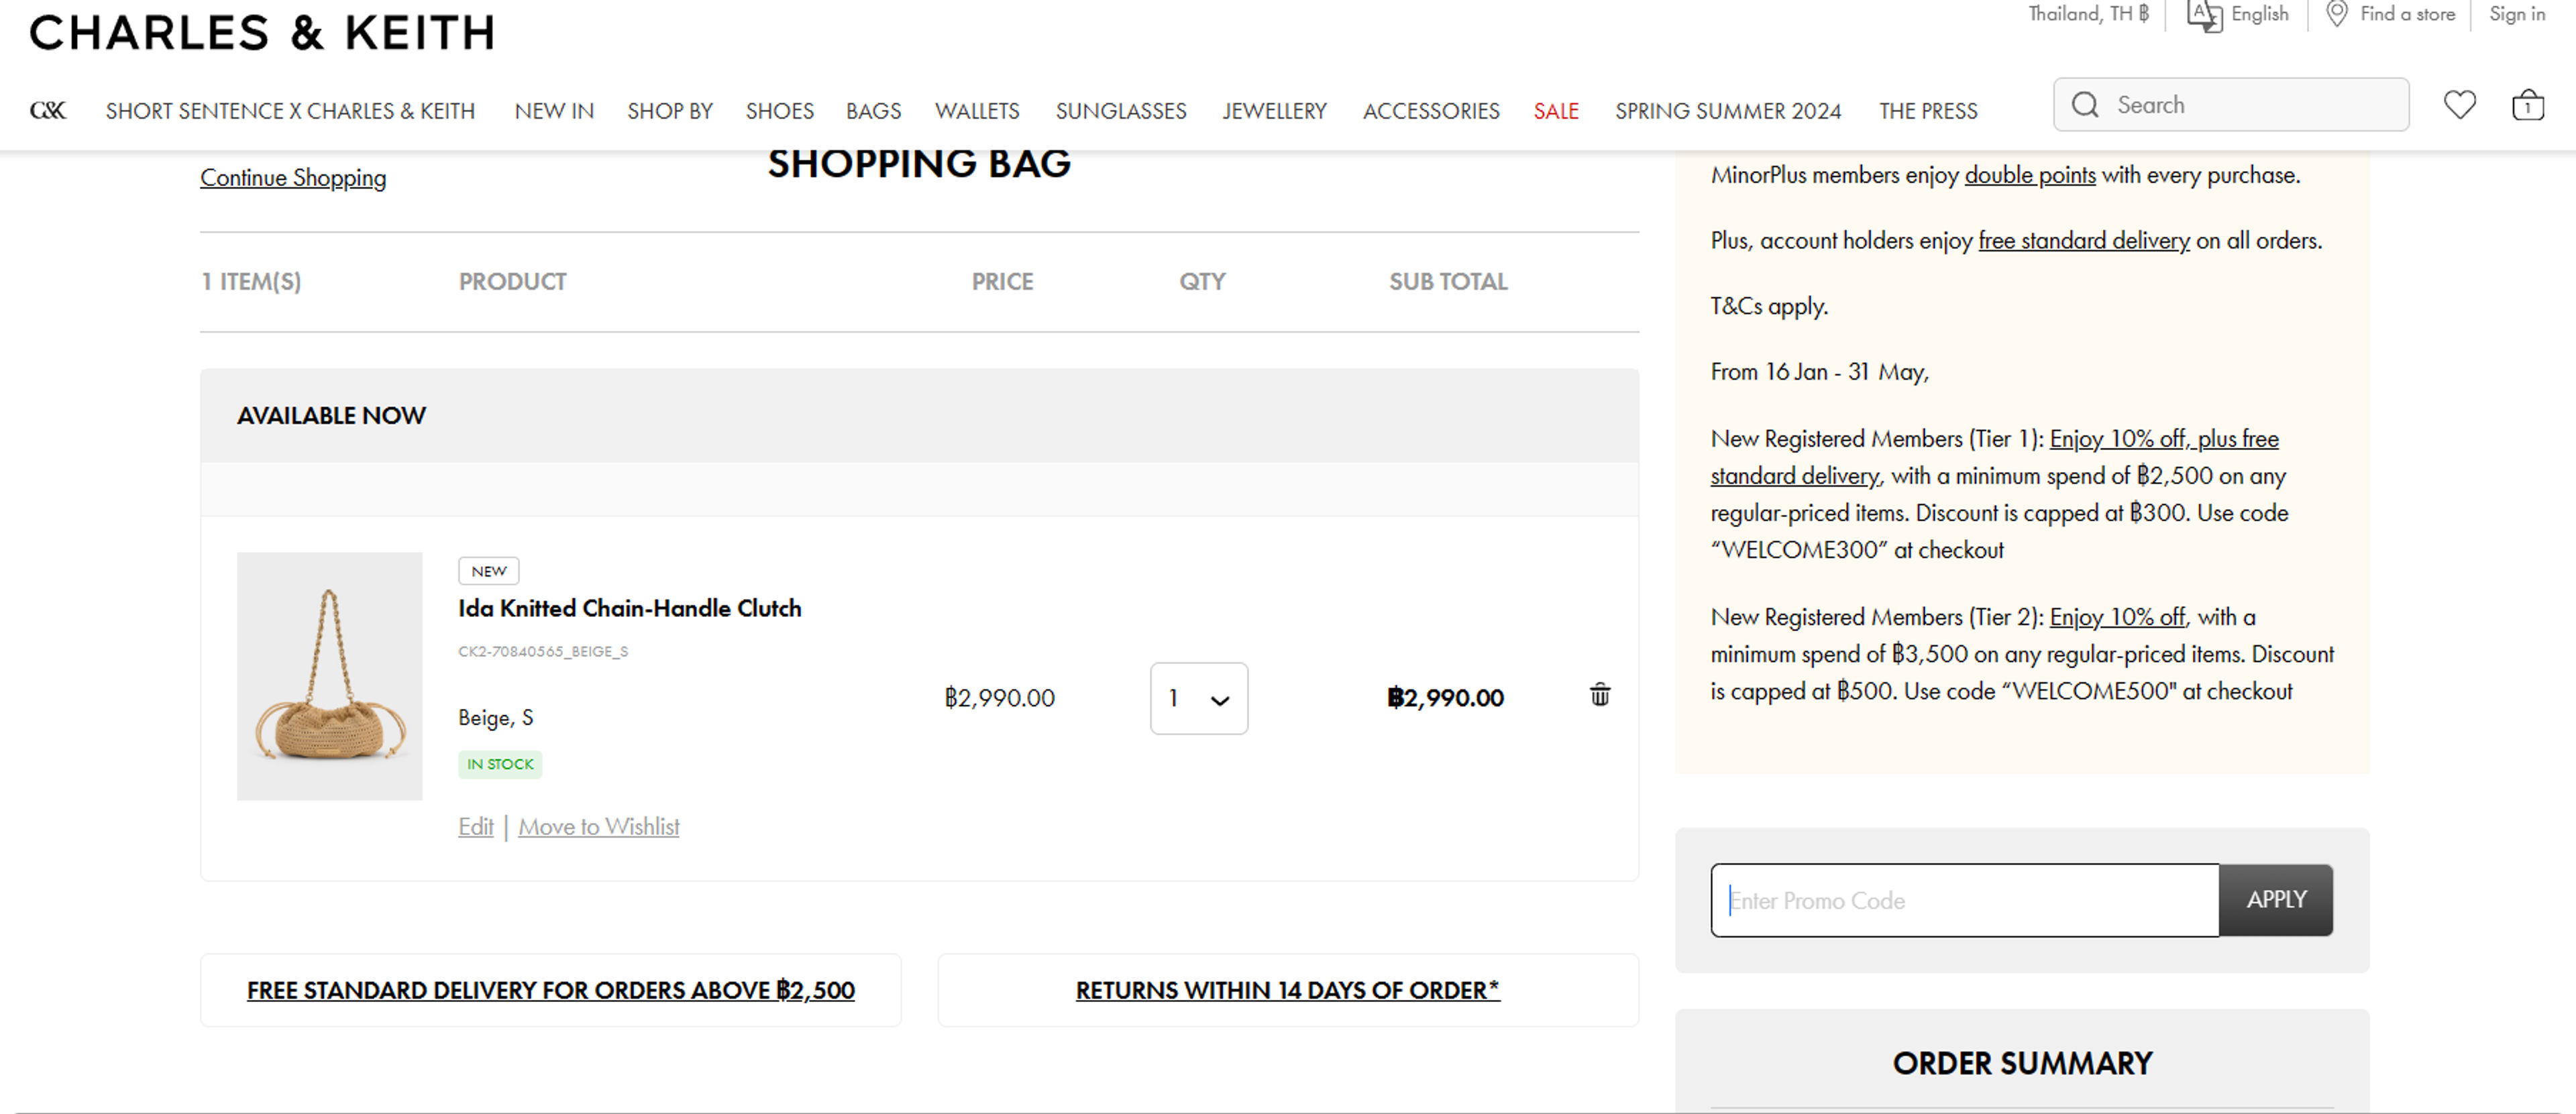Click the language translate icon
This screenshot has height=1114, width=2576.
(2204, 15)
